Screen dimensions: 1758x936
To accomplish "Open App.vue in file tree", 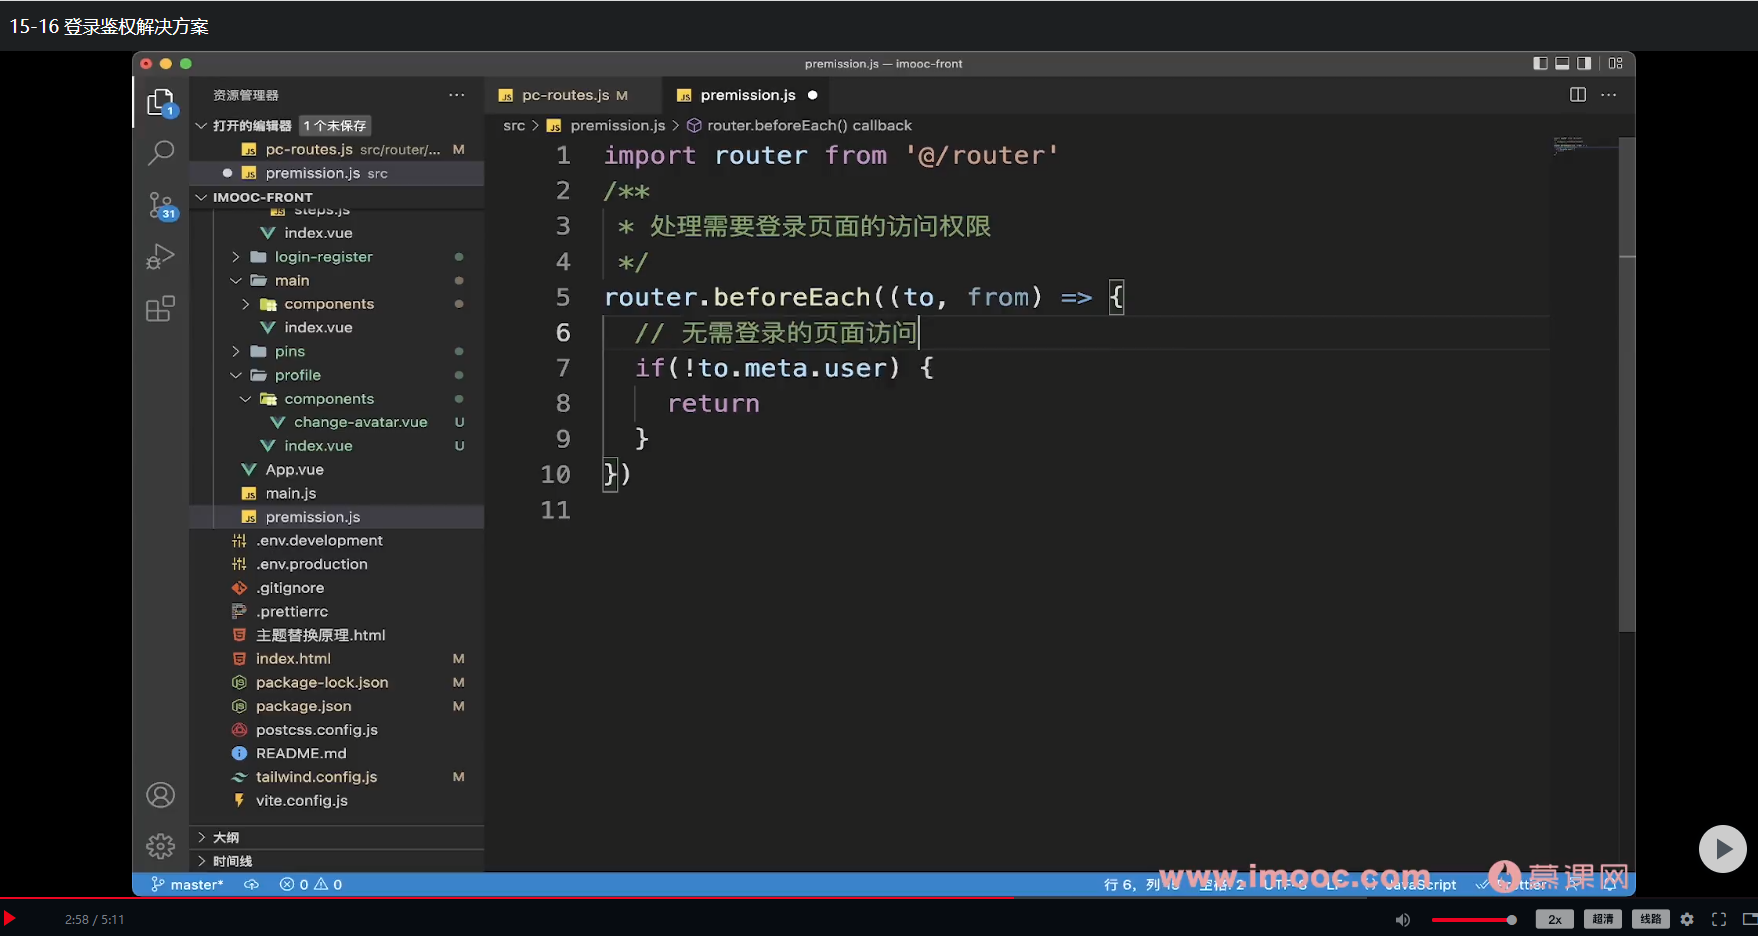I will 294,470.
